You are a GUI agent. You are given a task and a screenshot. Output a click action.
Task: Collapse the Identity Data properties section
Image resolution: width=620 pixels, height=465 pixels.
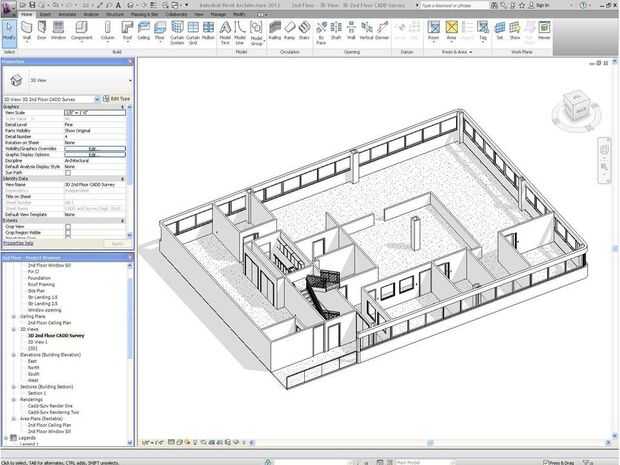(x=122, y=179)
